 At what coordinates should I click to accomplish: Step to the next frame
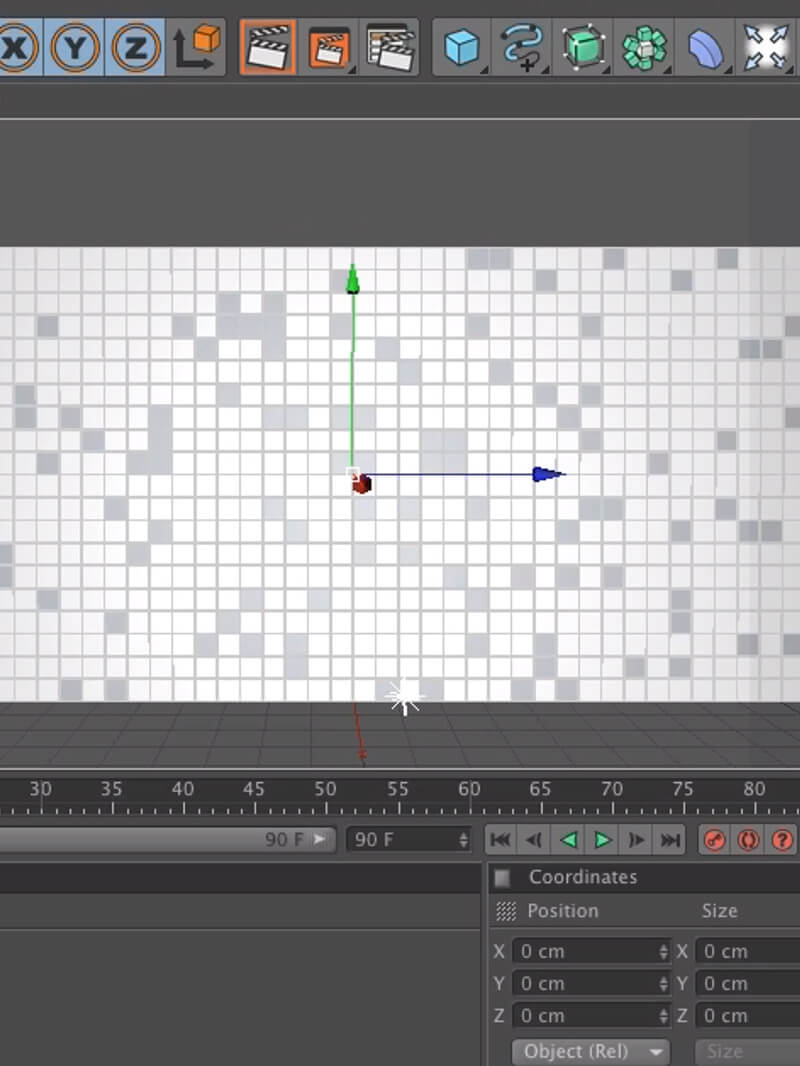tap(636, 840)
